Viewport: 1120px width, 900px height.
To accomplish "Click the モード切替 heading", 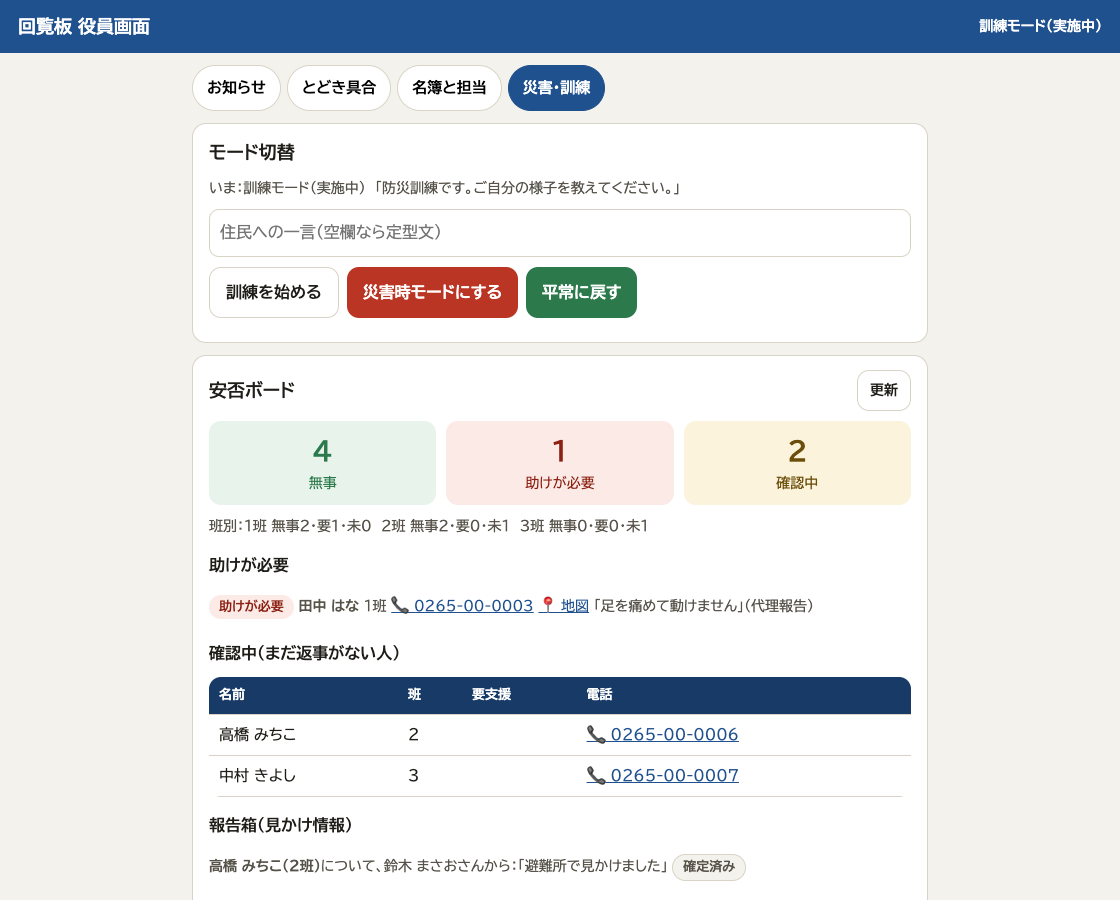I will 251,152.
